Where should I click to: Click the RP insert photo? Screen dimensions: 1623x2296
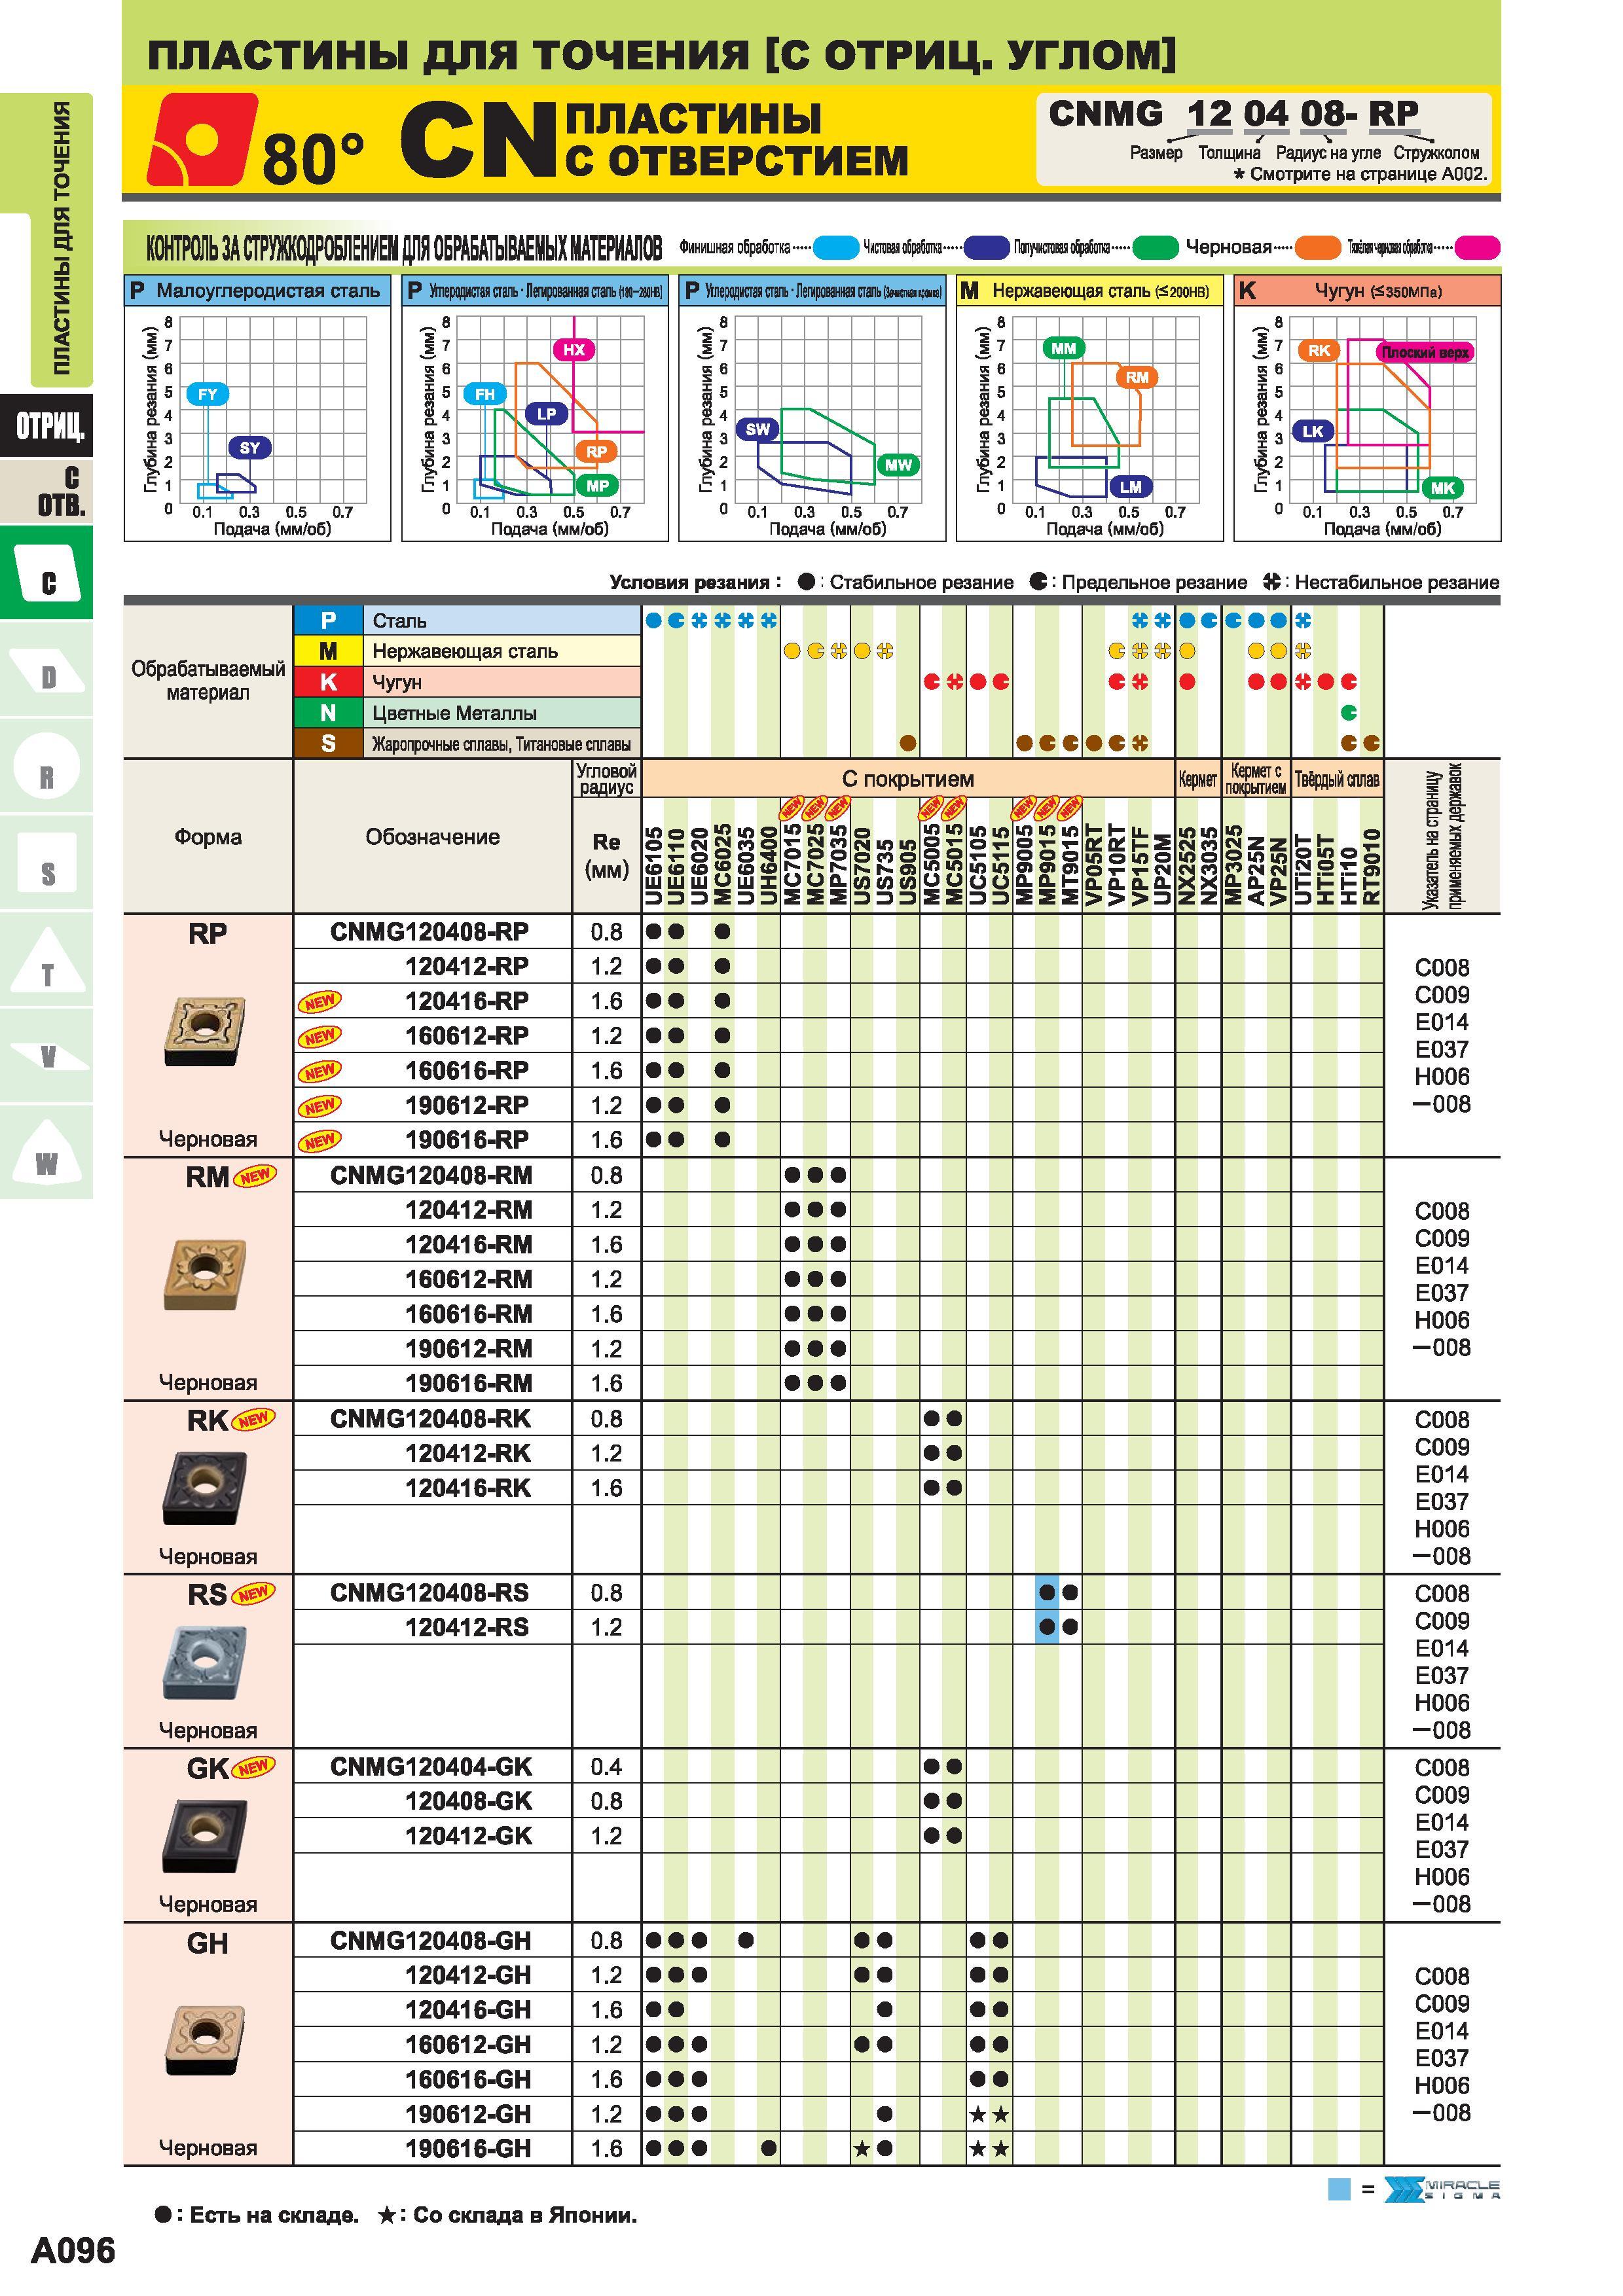tap(204, 1030)
